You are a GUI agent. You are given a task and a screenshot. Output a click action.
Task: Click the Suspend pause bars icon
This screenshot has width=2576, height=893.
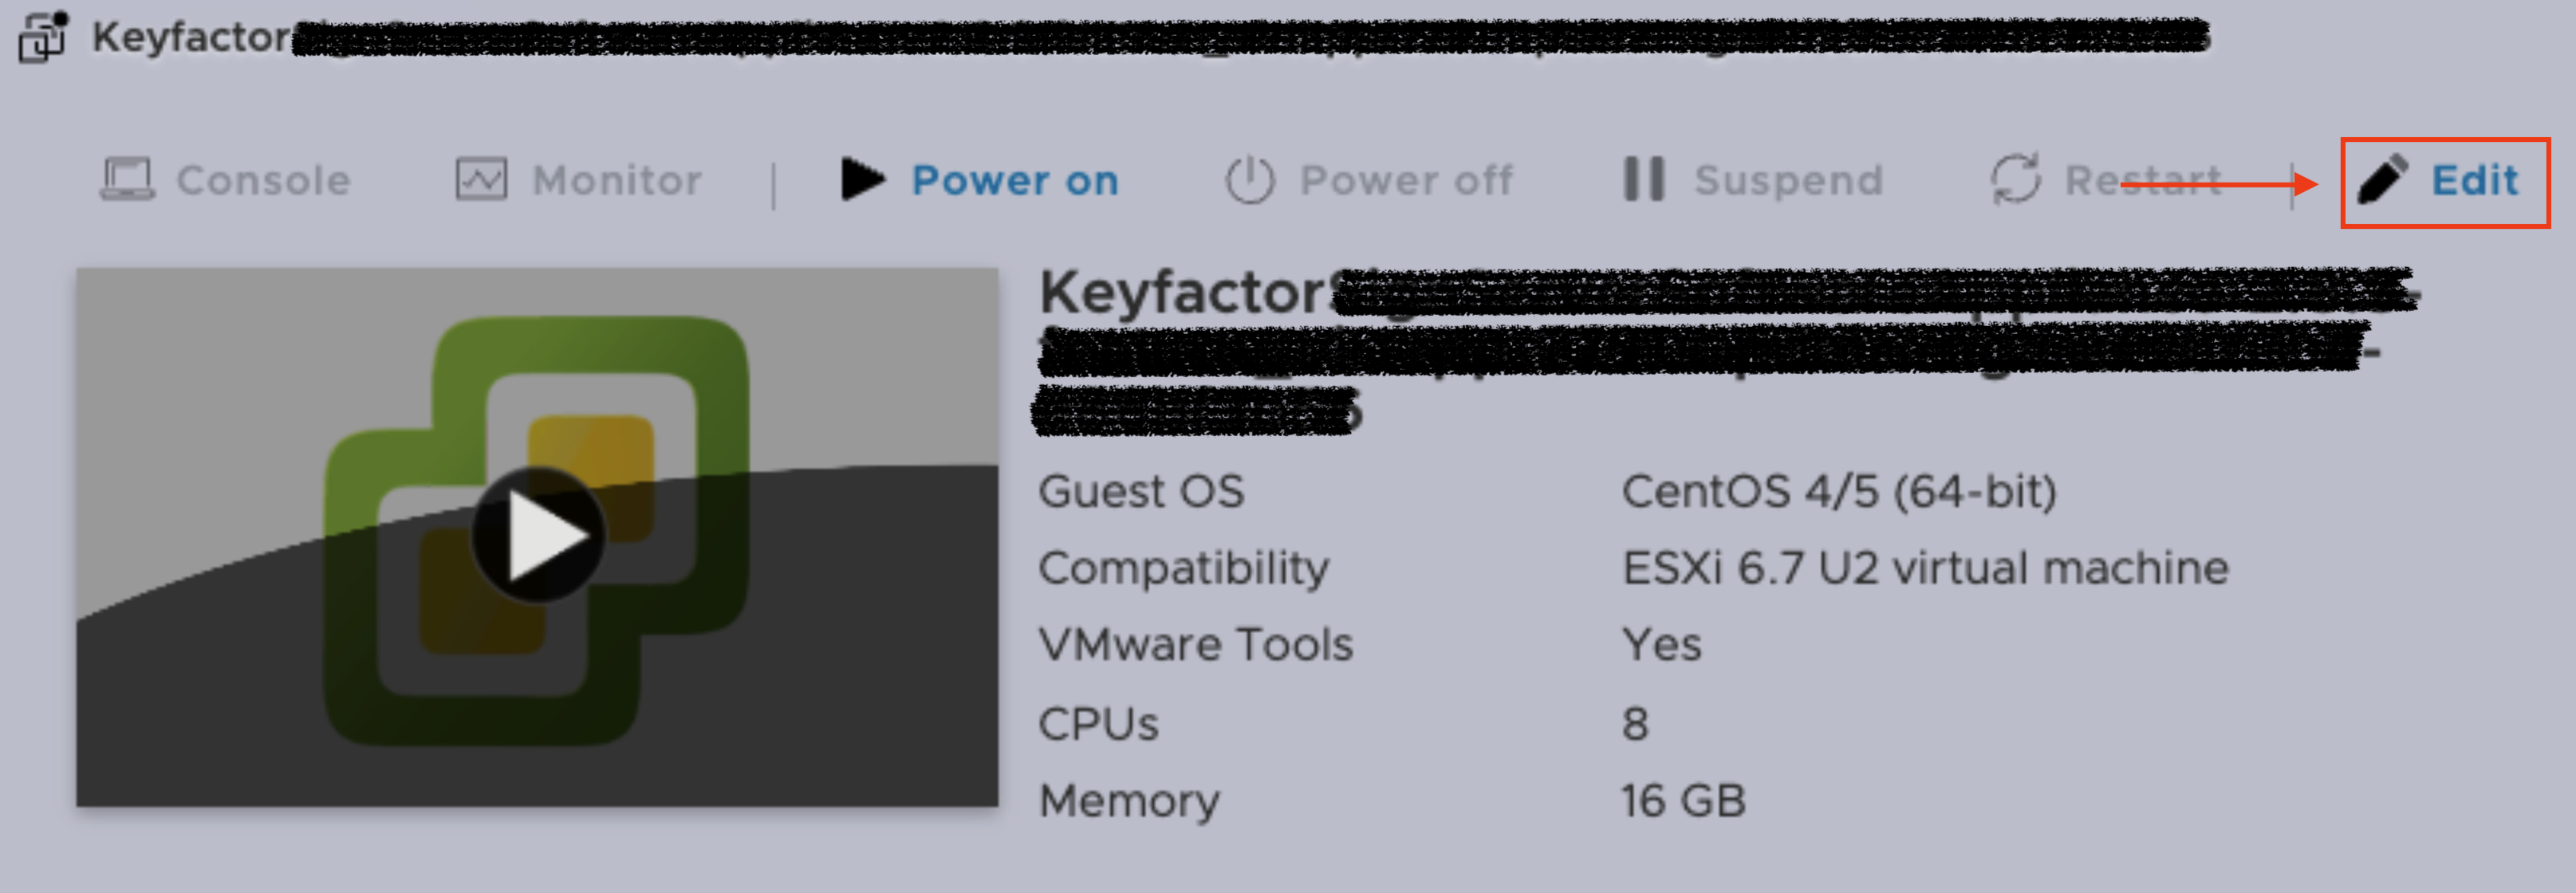coord(1643,180)
